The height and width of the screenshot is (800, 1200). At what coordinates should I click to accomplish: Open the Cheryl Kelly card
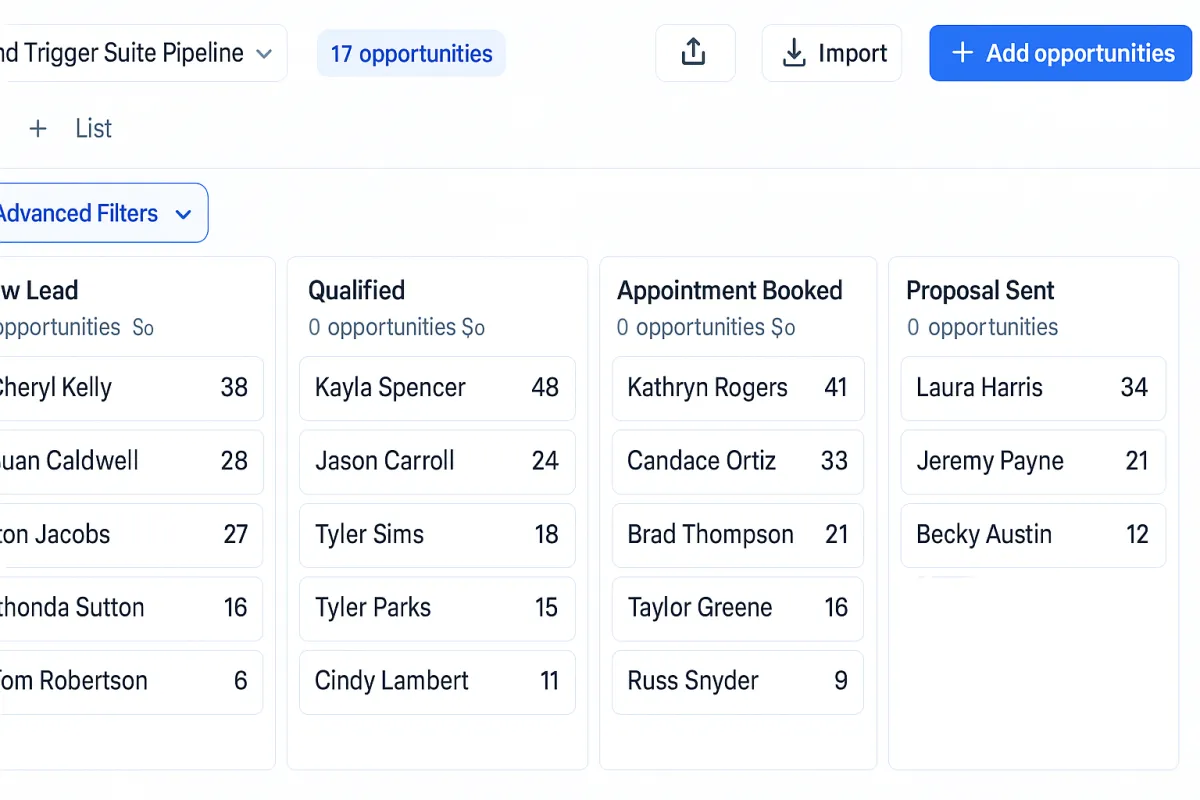pyautogui.click(x=130, y=388)
